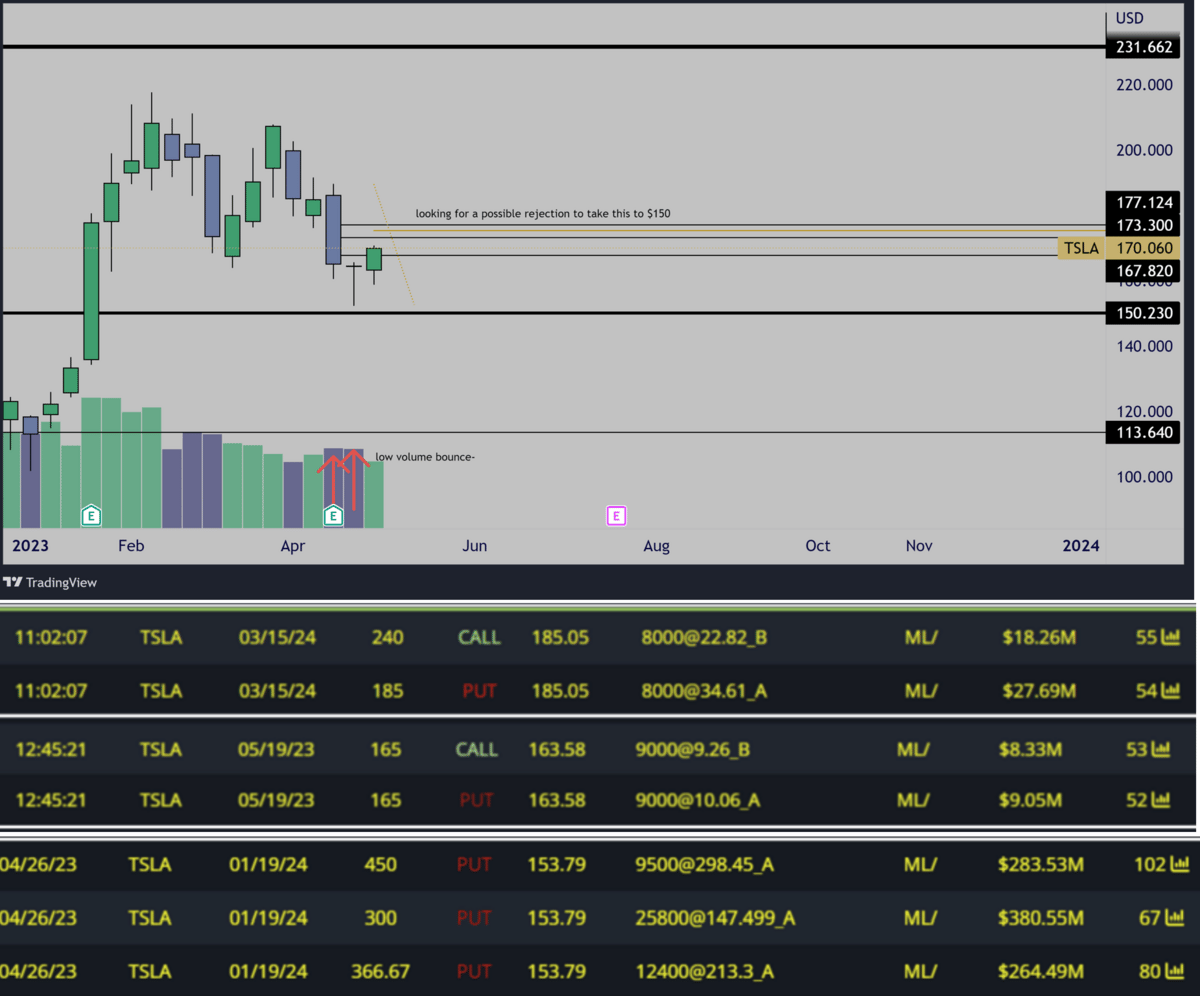Click the 9500@298.45_A order cell

(705, 864)
